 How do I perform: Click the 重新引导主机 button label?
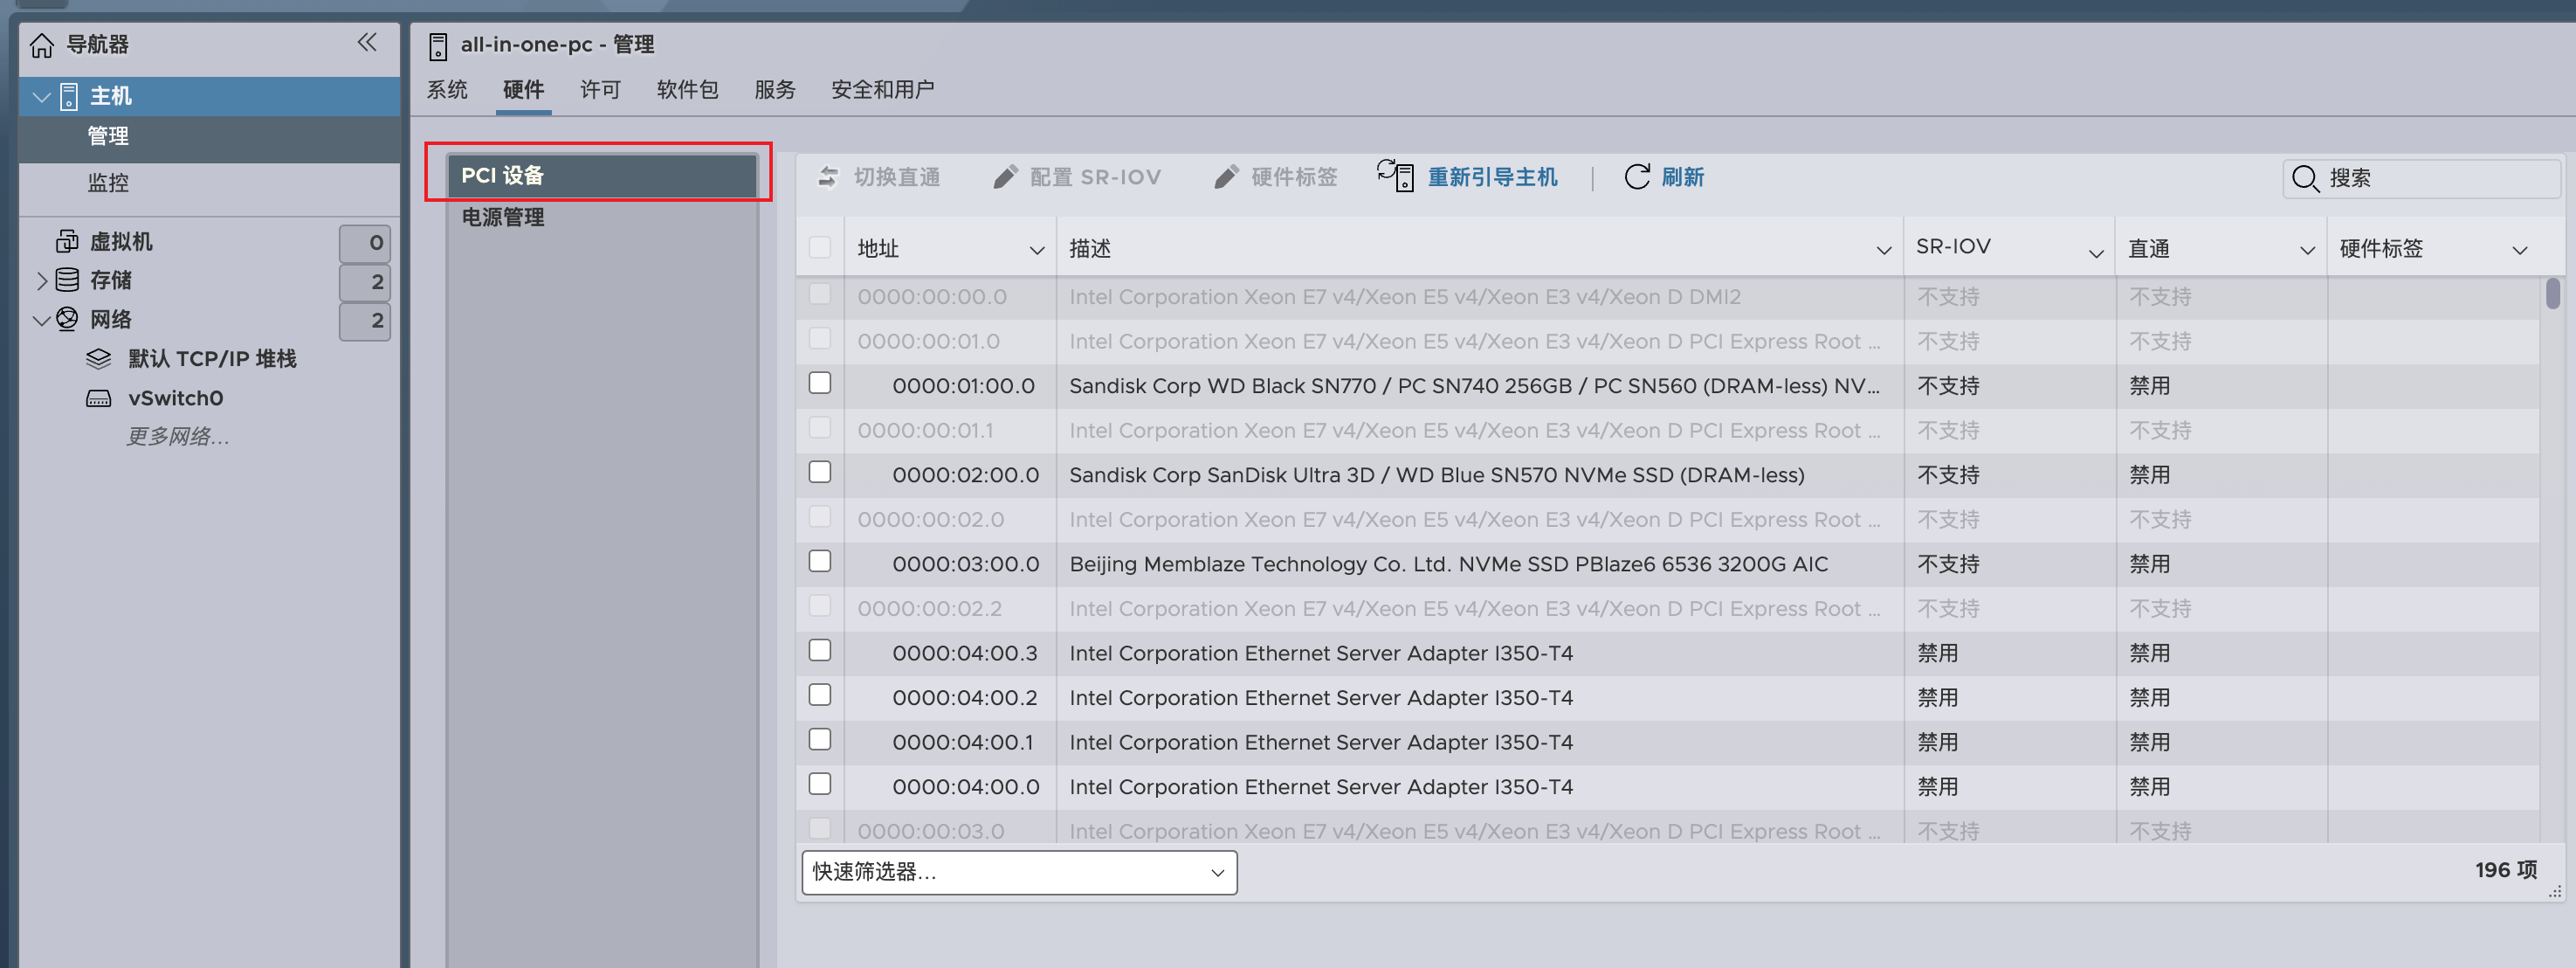click(1492, 177)
